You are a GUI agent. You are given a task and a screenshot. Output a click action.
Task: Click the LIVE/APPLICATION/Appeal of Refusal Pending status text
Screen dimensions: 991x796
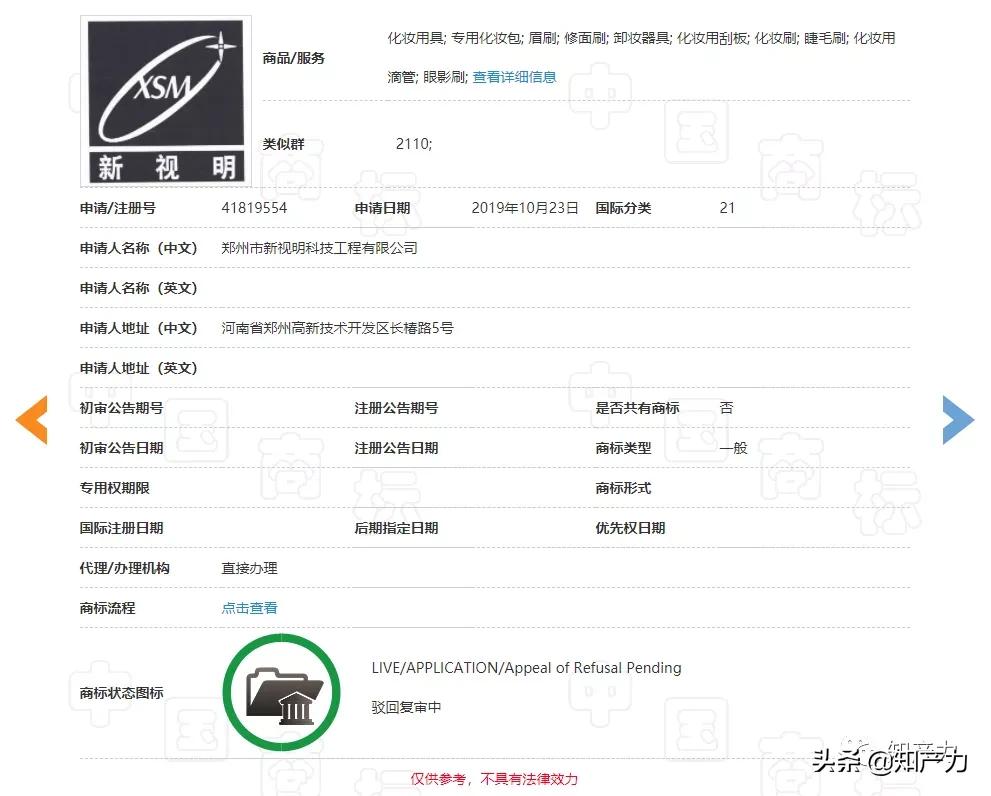527,667
